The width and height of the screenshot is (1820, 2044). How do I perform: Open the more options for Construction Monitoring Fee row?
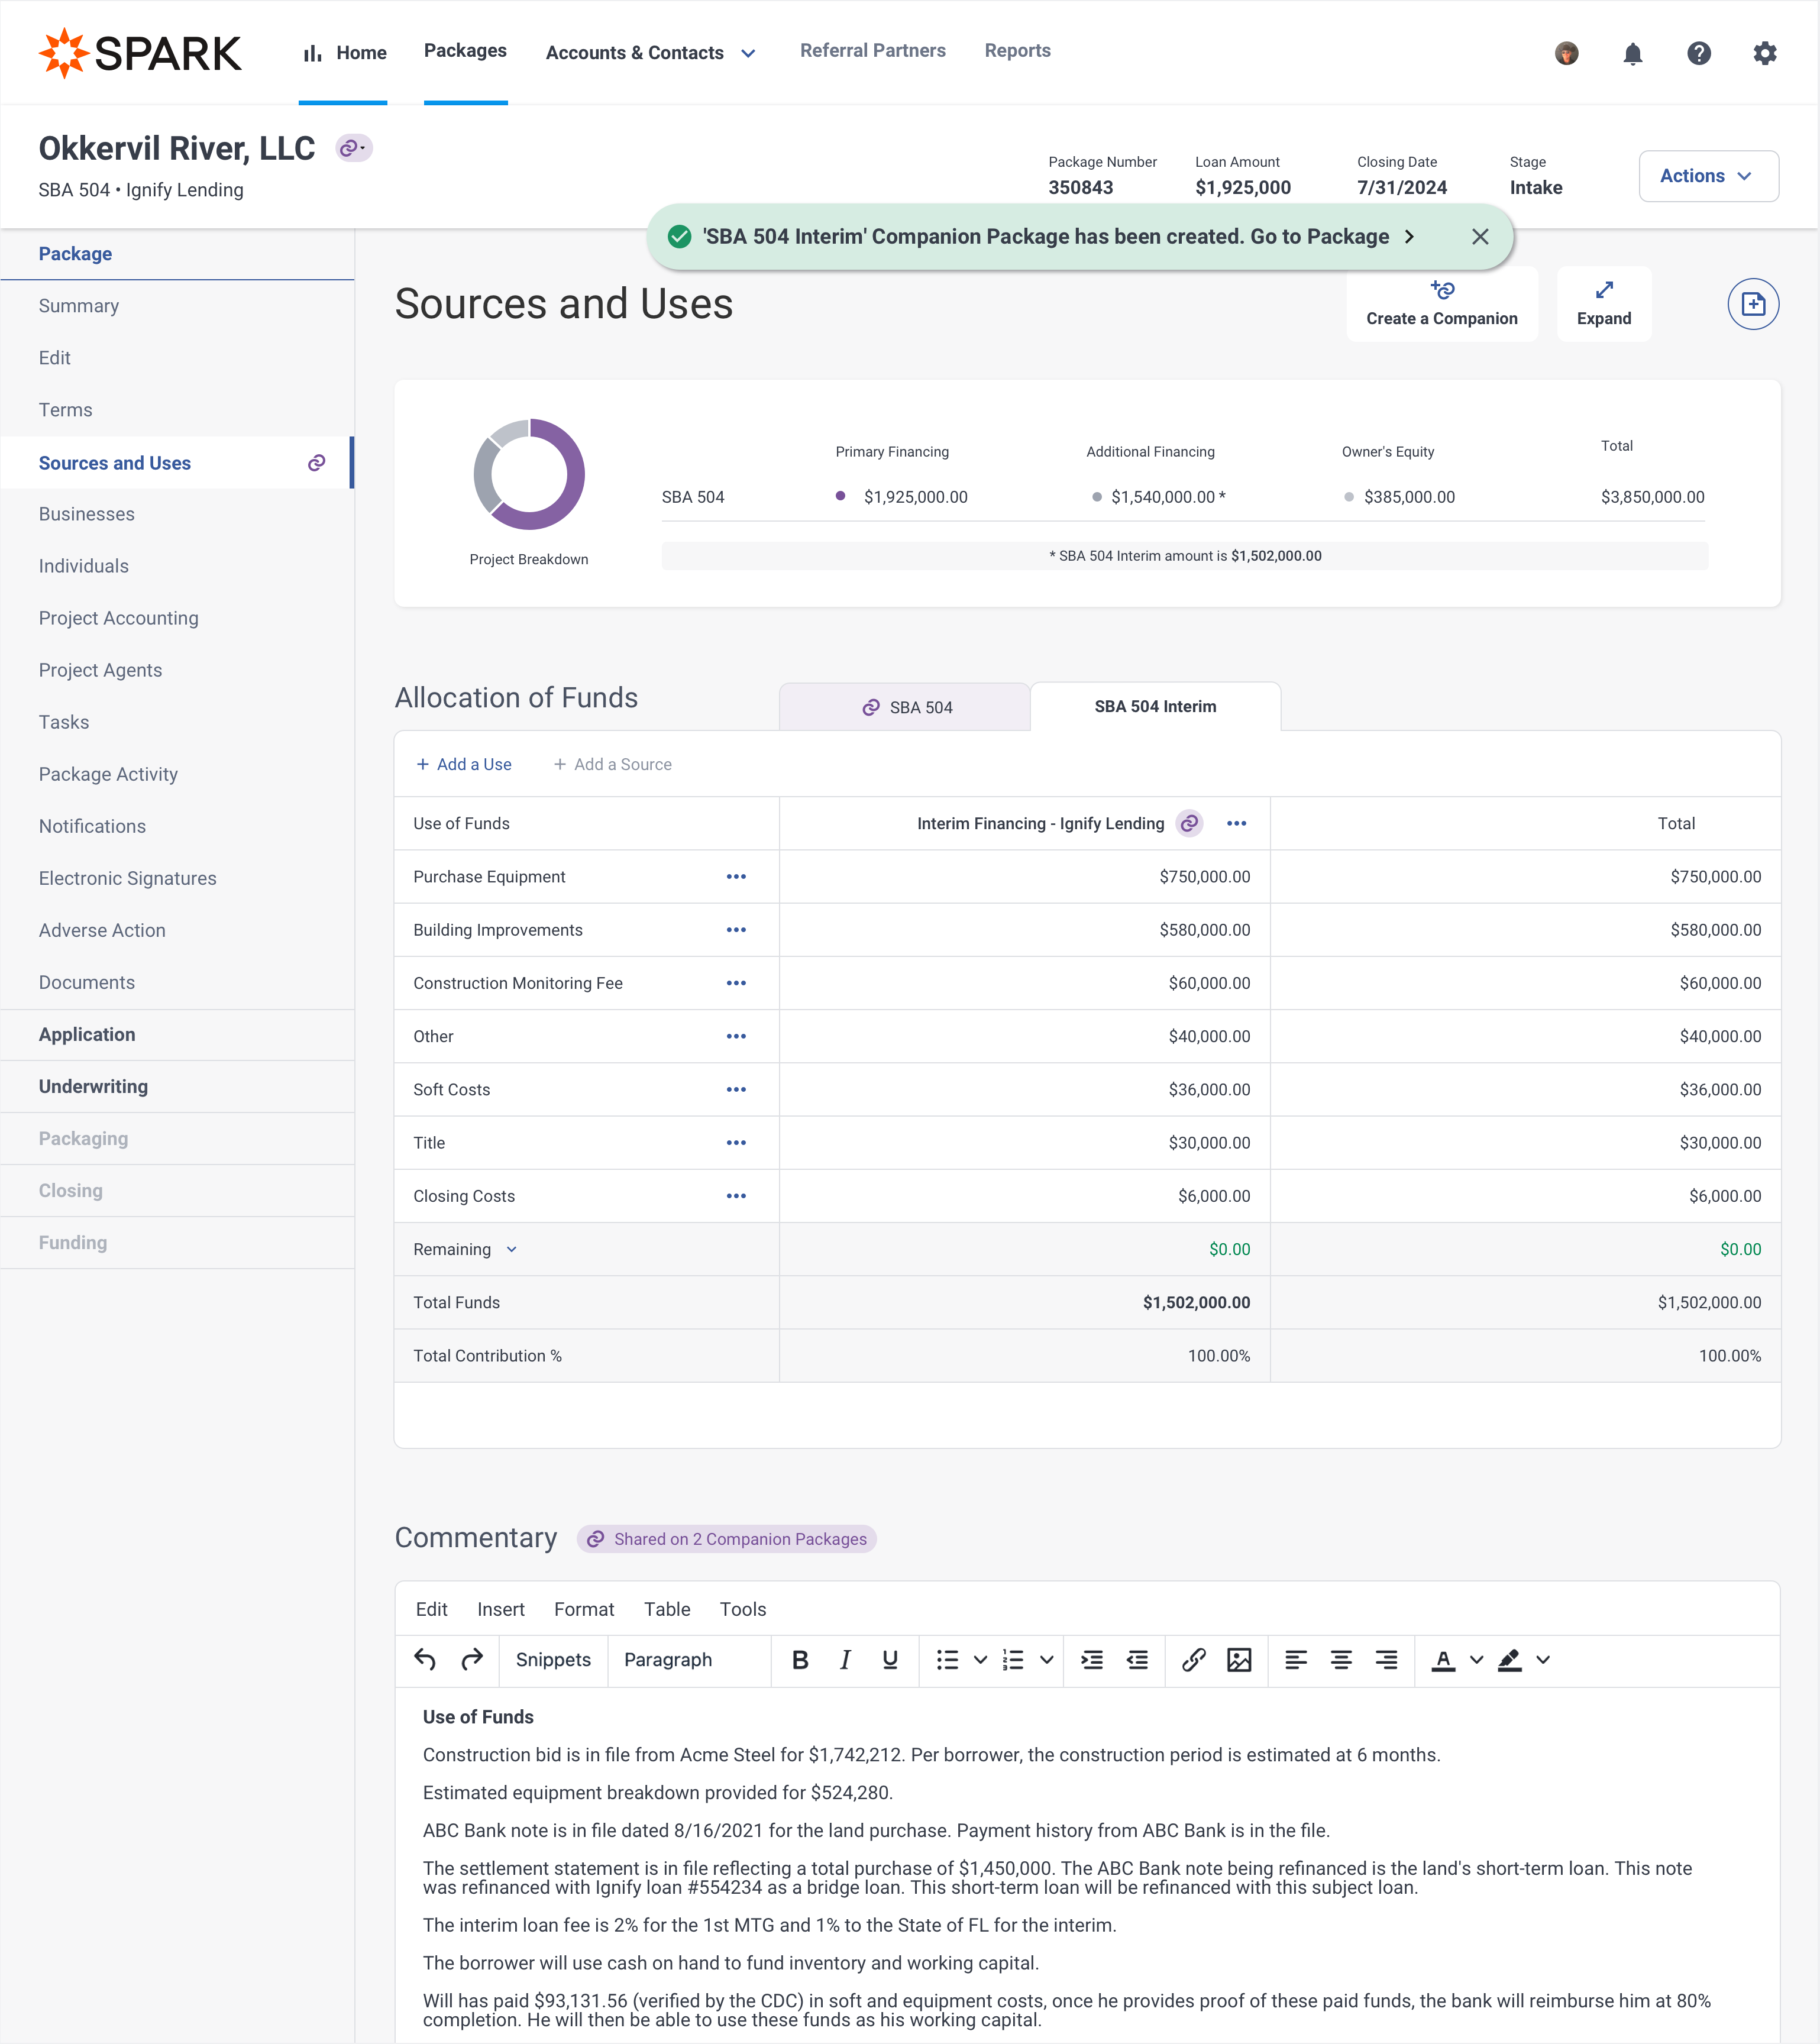tap(736, 983)
